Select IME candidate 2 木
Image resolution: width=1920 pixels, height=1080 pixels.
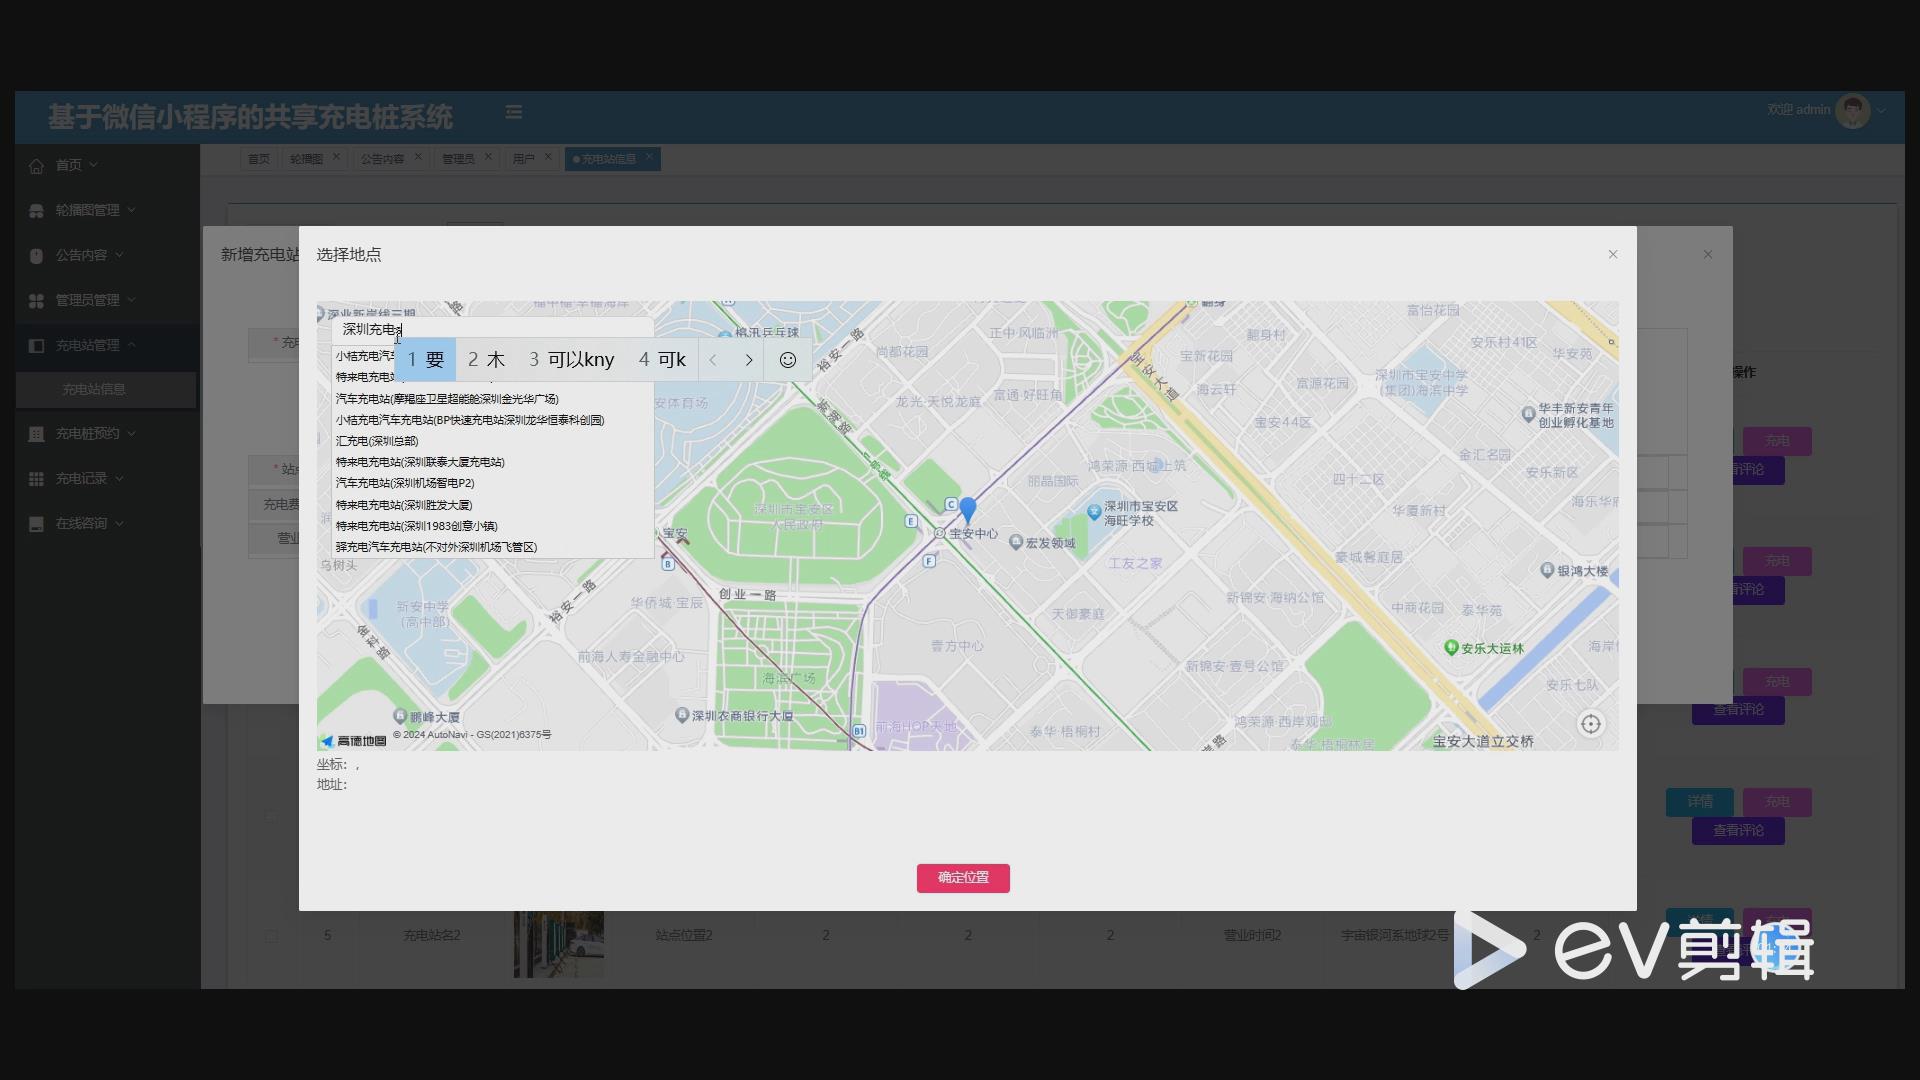487,360
